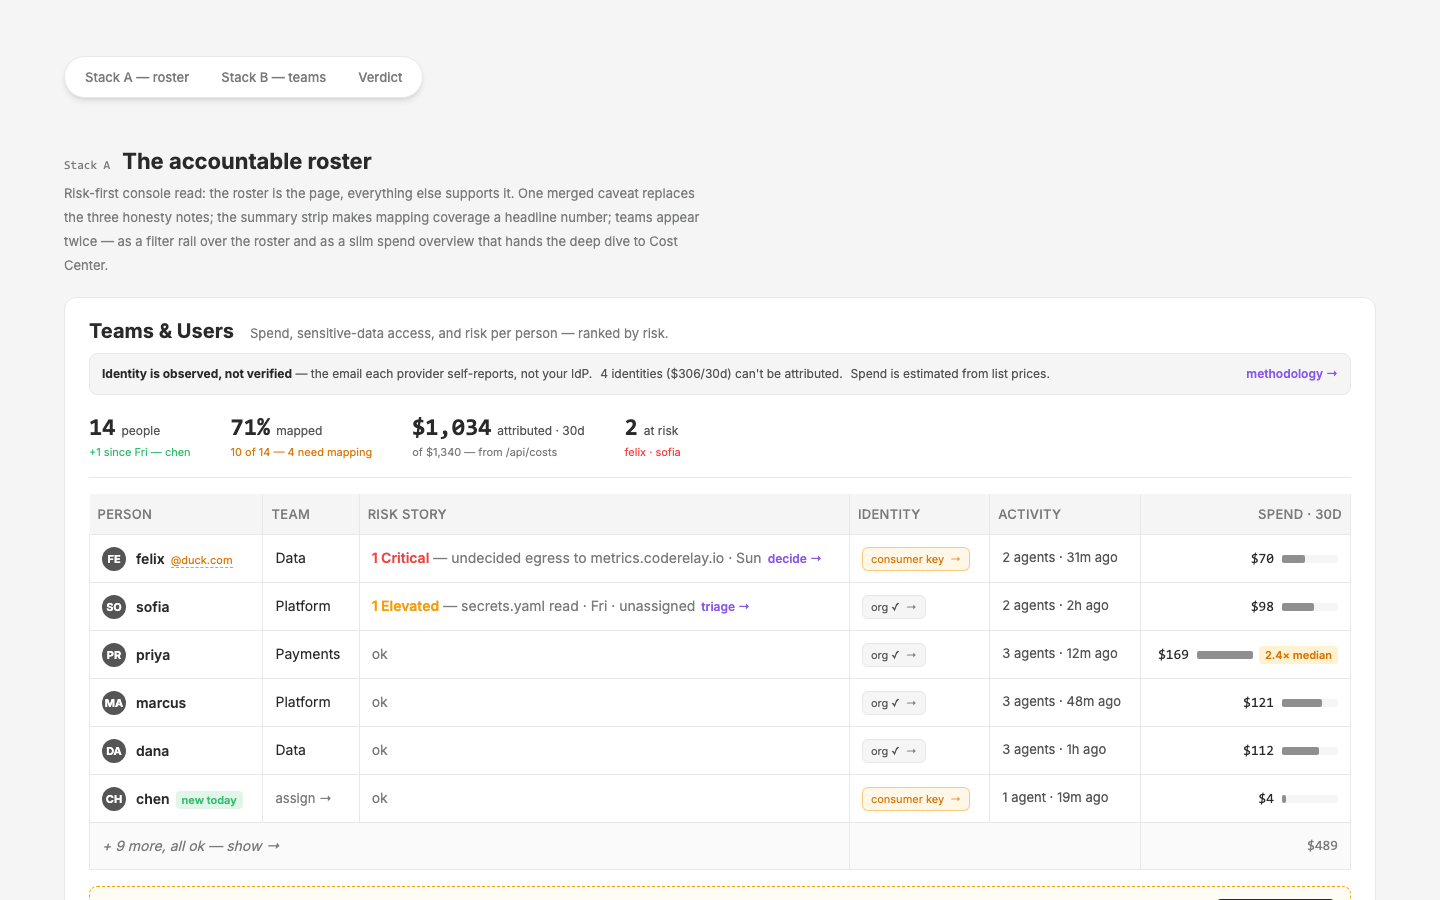Click felix's $70 spend bar
The height and width of the screenshot is (900, 1440).
1310,559
